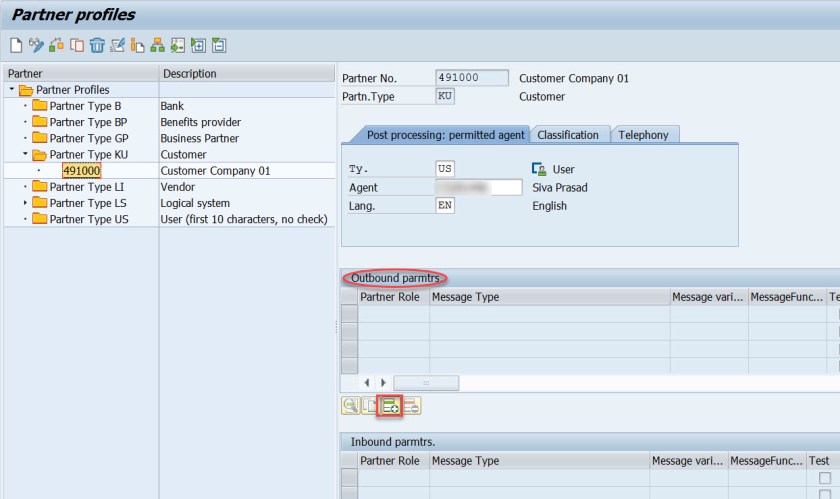Click the document with pen icon
The width and height of the screenshot is (840, 499).
pyautogui.click(x=117, y=46)
